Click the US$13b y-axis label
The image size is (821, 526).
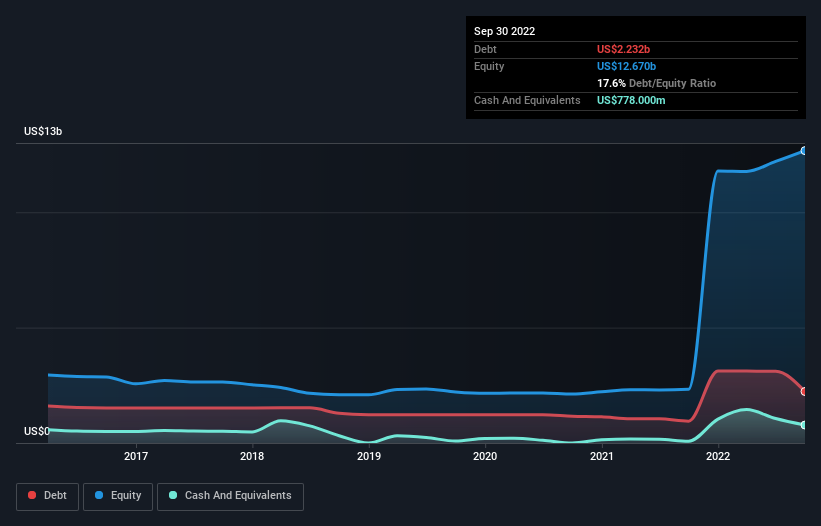pyautogui.click(x=43, y=131)
